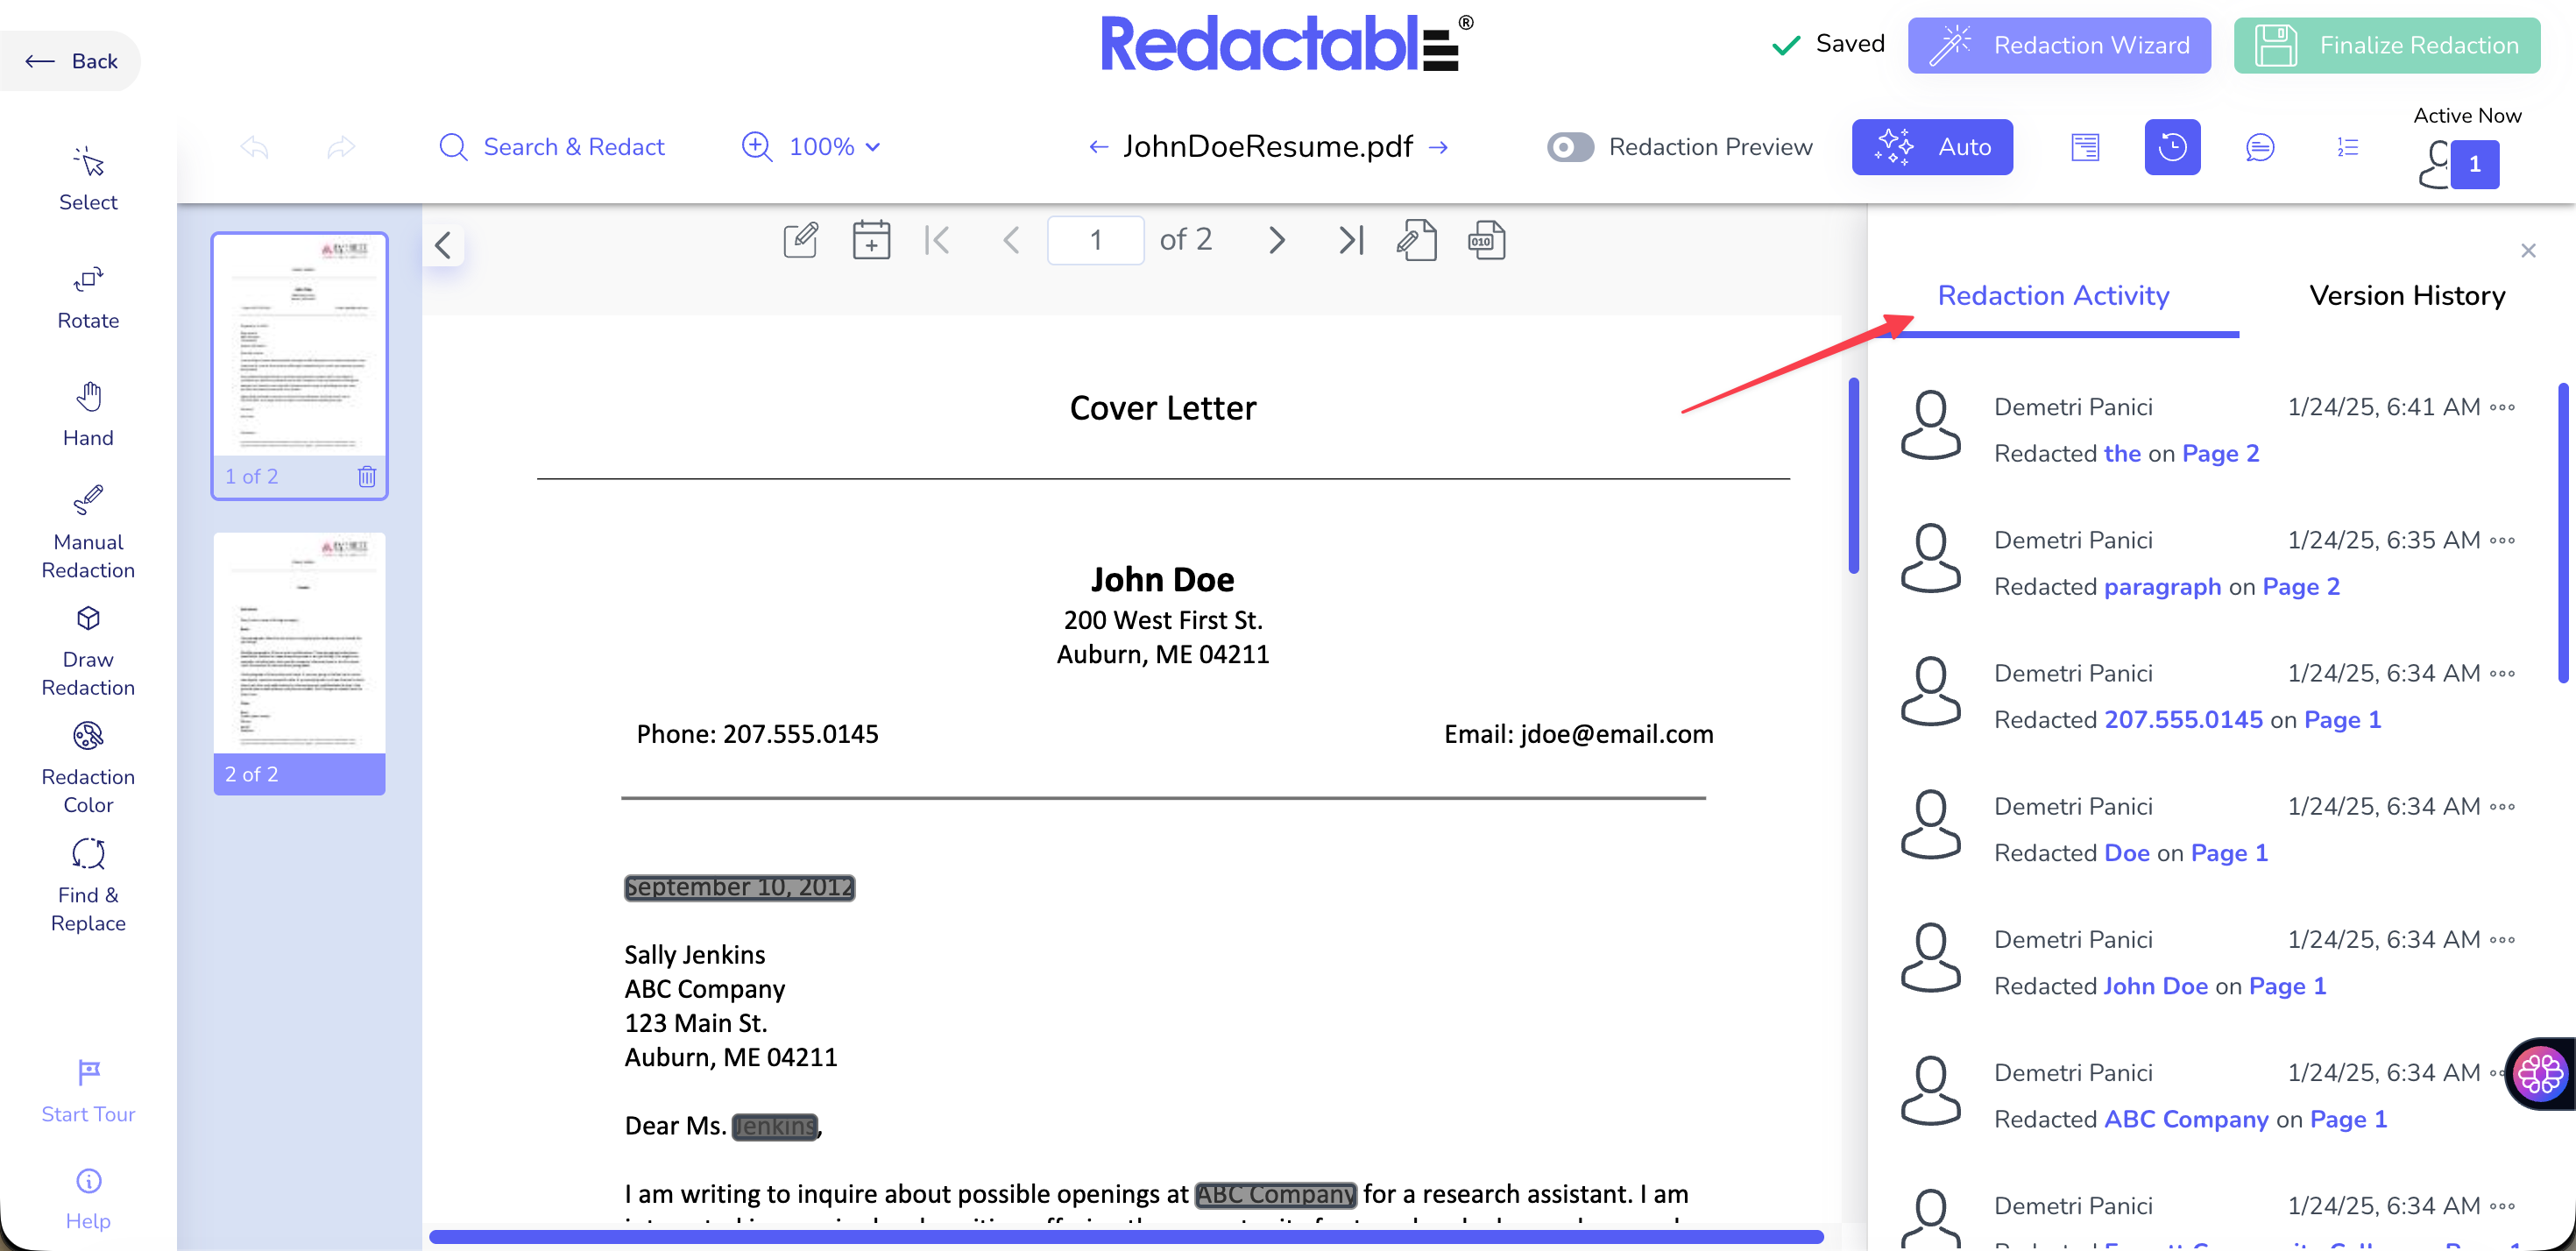This screenshot has width=2576, height=1251.
Task: Open Search & Redact
Action: pos(552,147)
